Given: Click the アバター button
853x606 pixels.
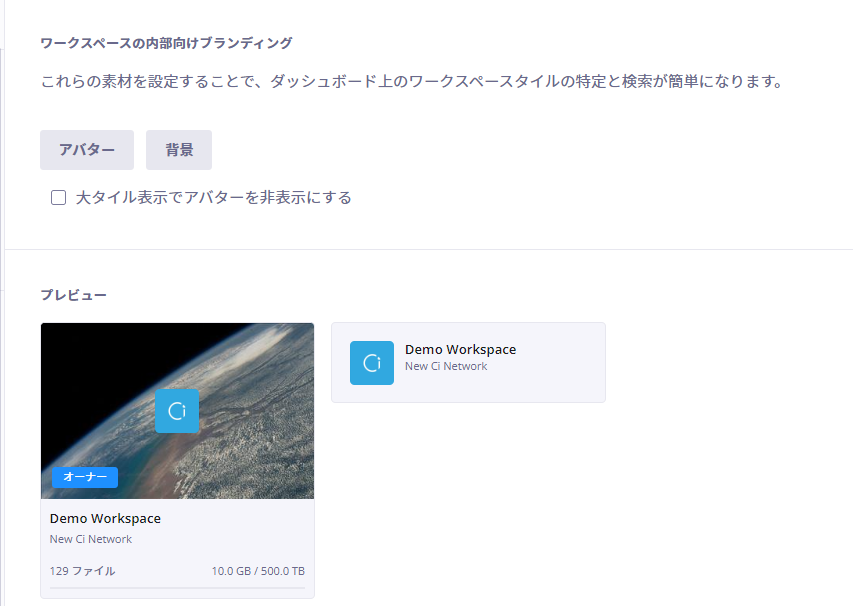Looking at the screenshot, I should click(87, 150).
